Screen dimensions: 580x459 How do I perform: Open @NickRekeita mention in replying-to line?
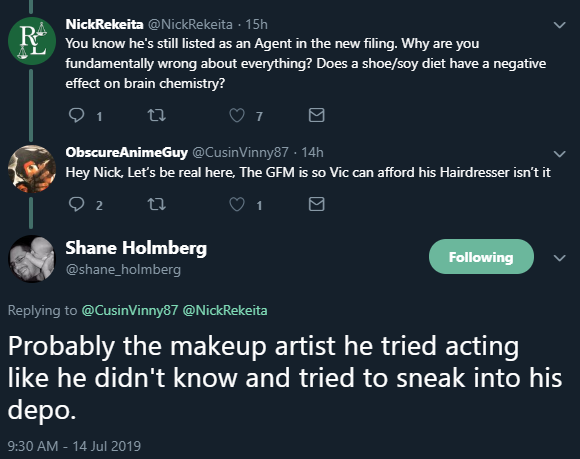tap(225, 310)
